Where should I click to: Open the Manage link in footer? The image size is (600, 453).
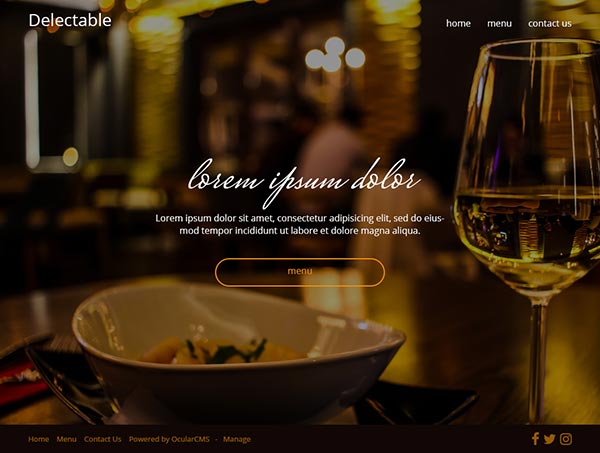pyautogui.click(x=236, y=439)
